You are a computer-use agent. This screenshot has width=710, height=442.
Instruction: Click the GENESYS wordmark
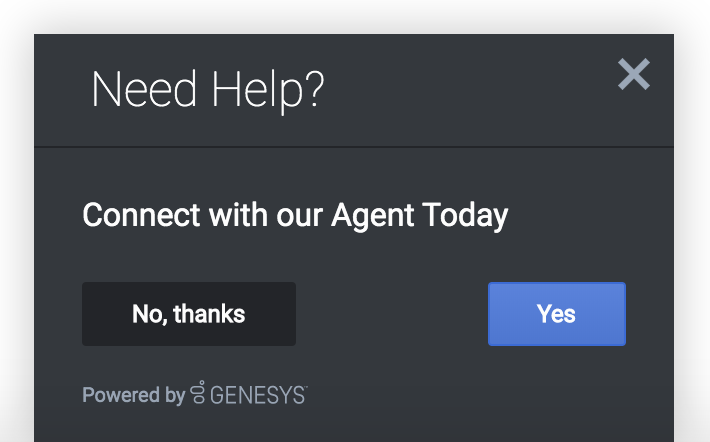258,395
